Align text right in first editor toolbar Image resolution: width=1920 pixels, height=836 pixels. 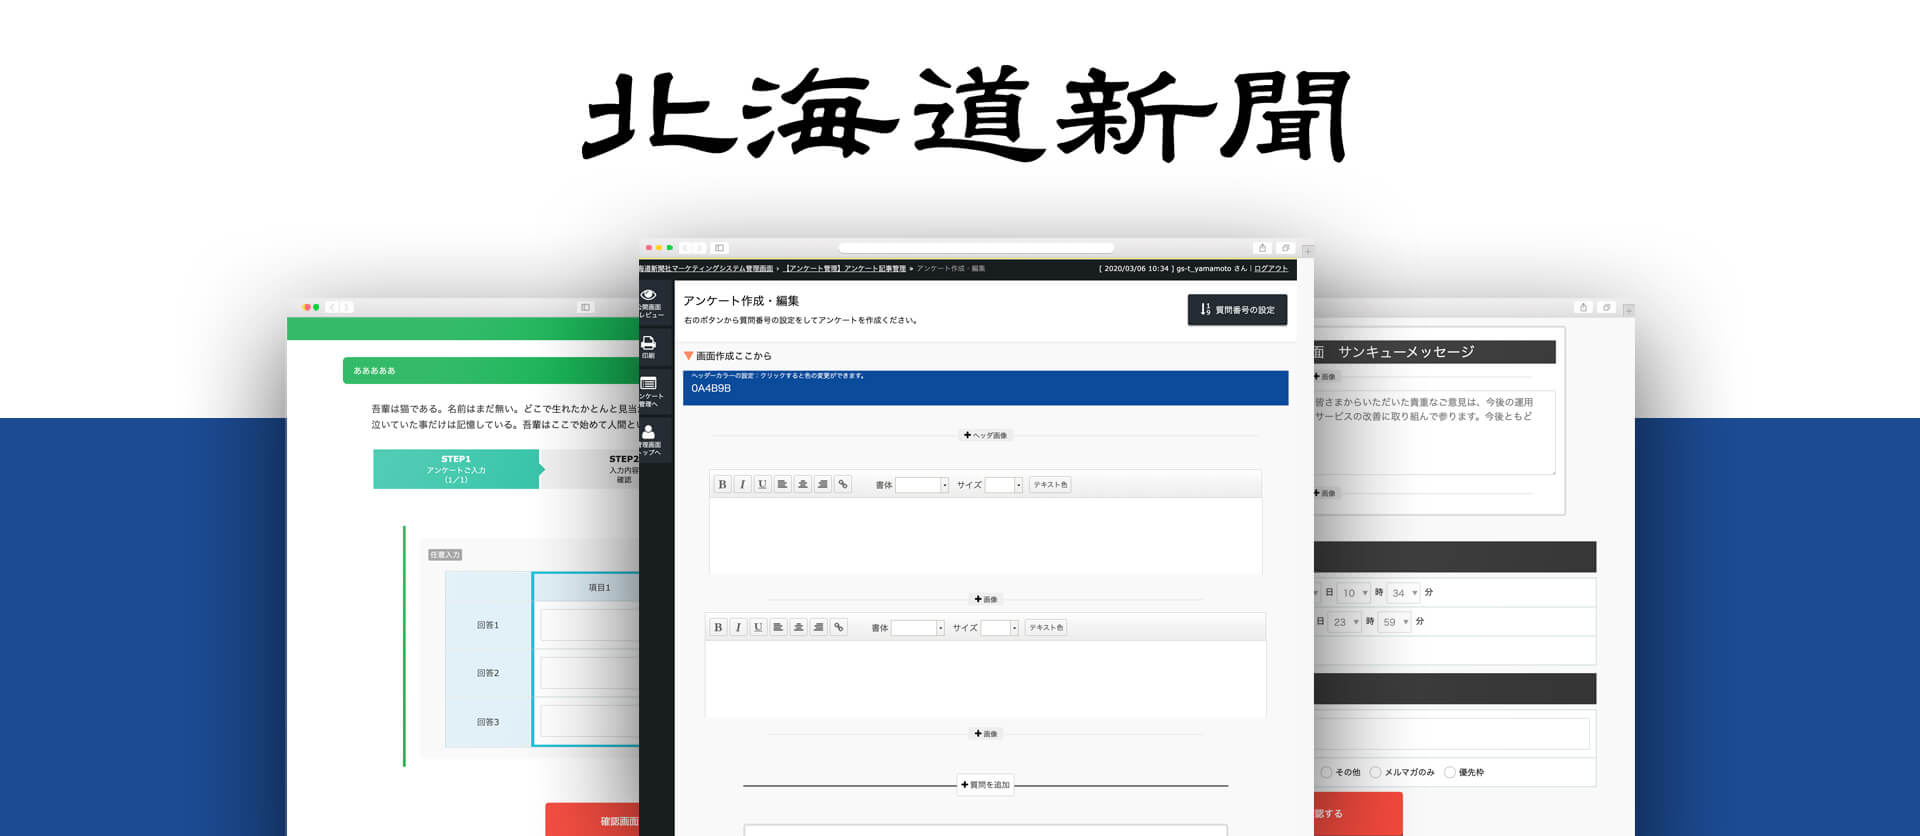coord(822,484)
